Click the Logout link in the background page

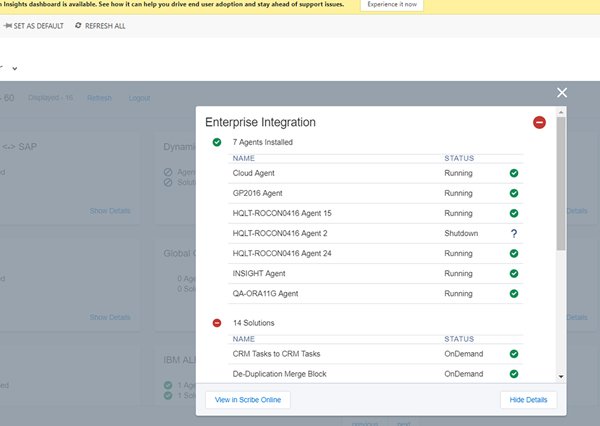(139, 98)
